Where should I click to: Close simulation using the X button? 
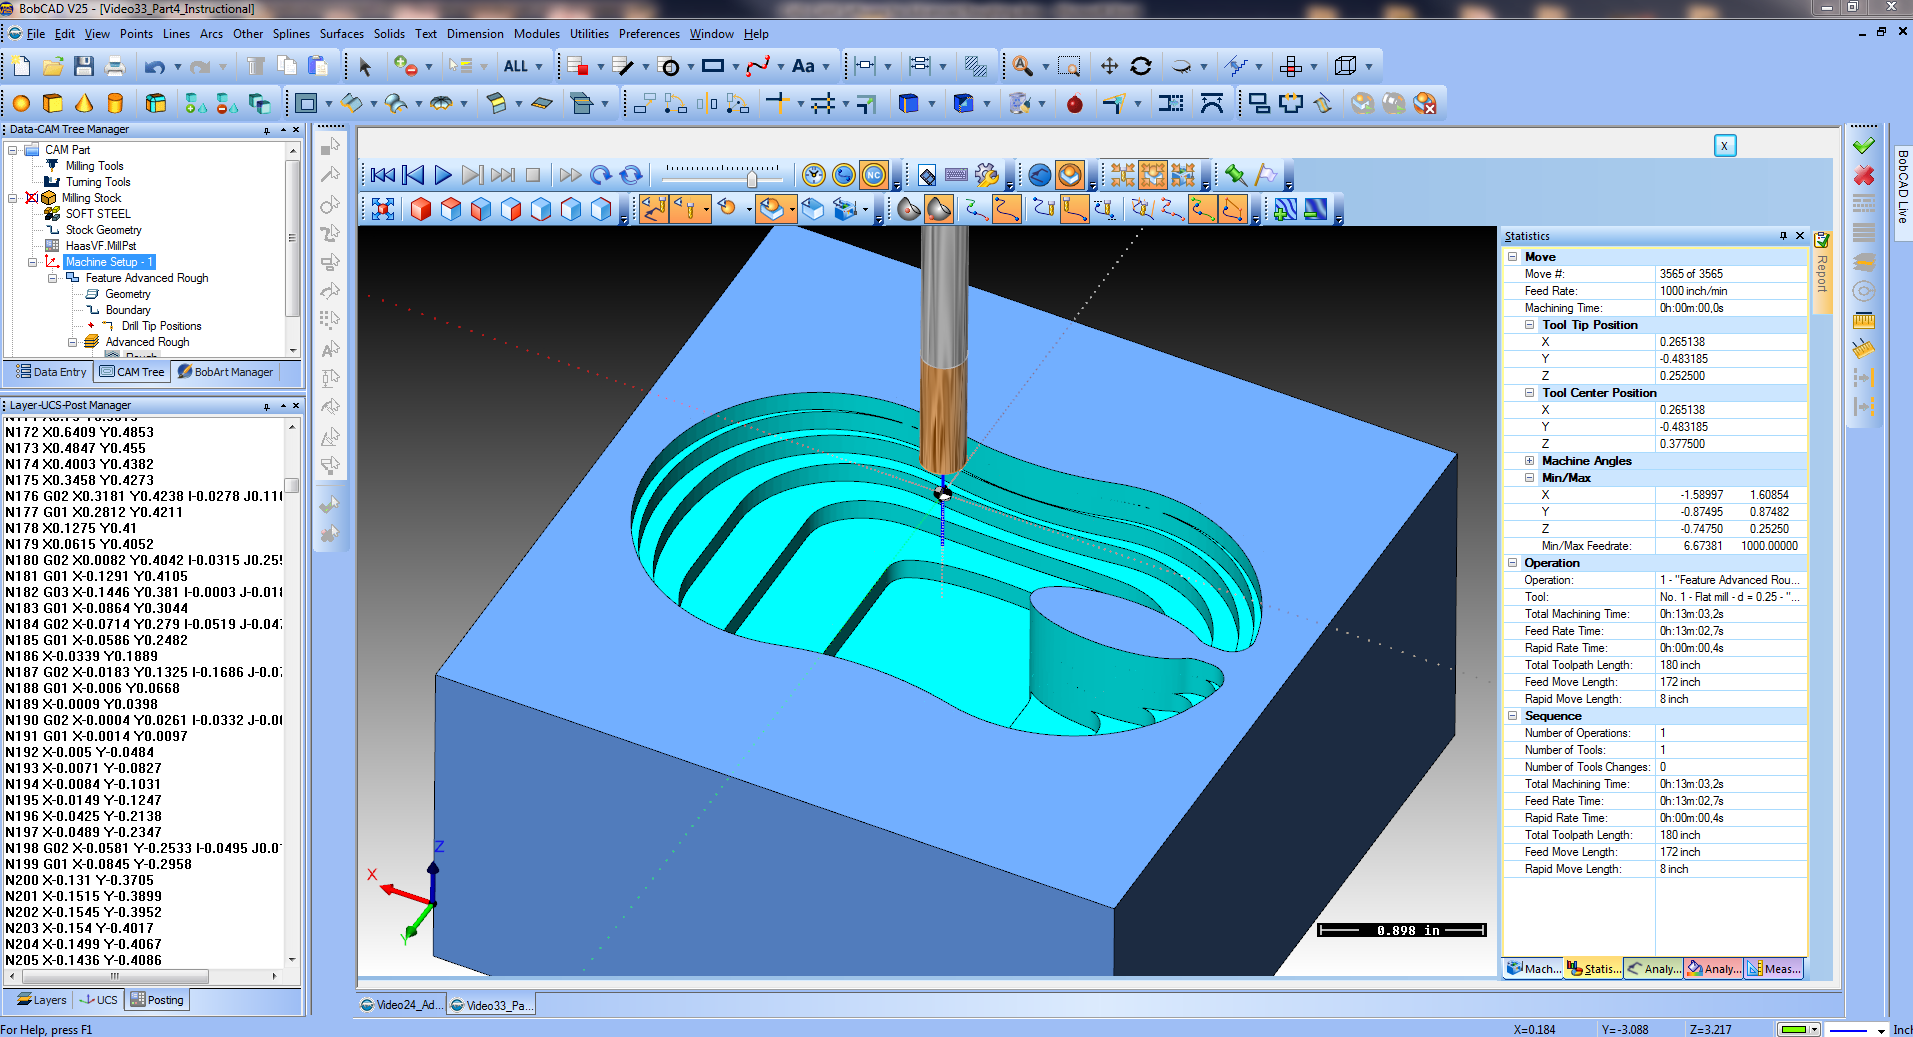pos(1725,146)
